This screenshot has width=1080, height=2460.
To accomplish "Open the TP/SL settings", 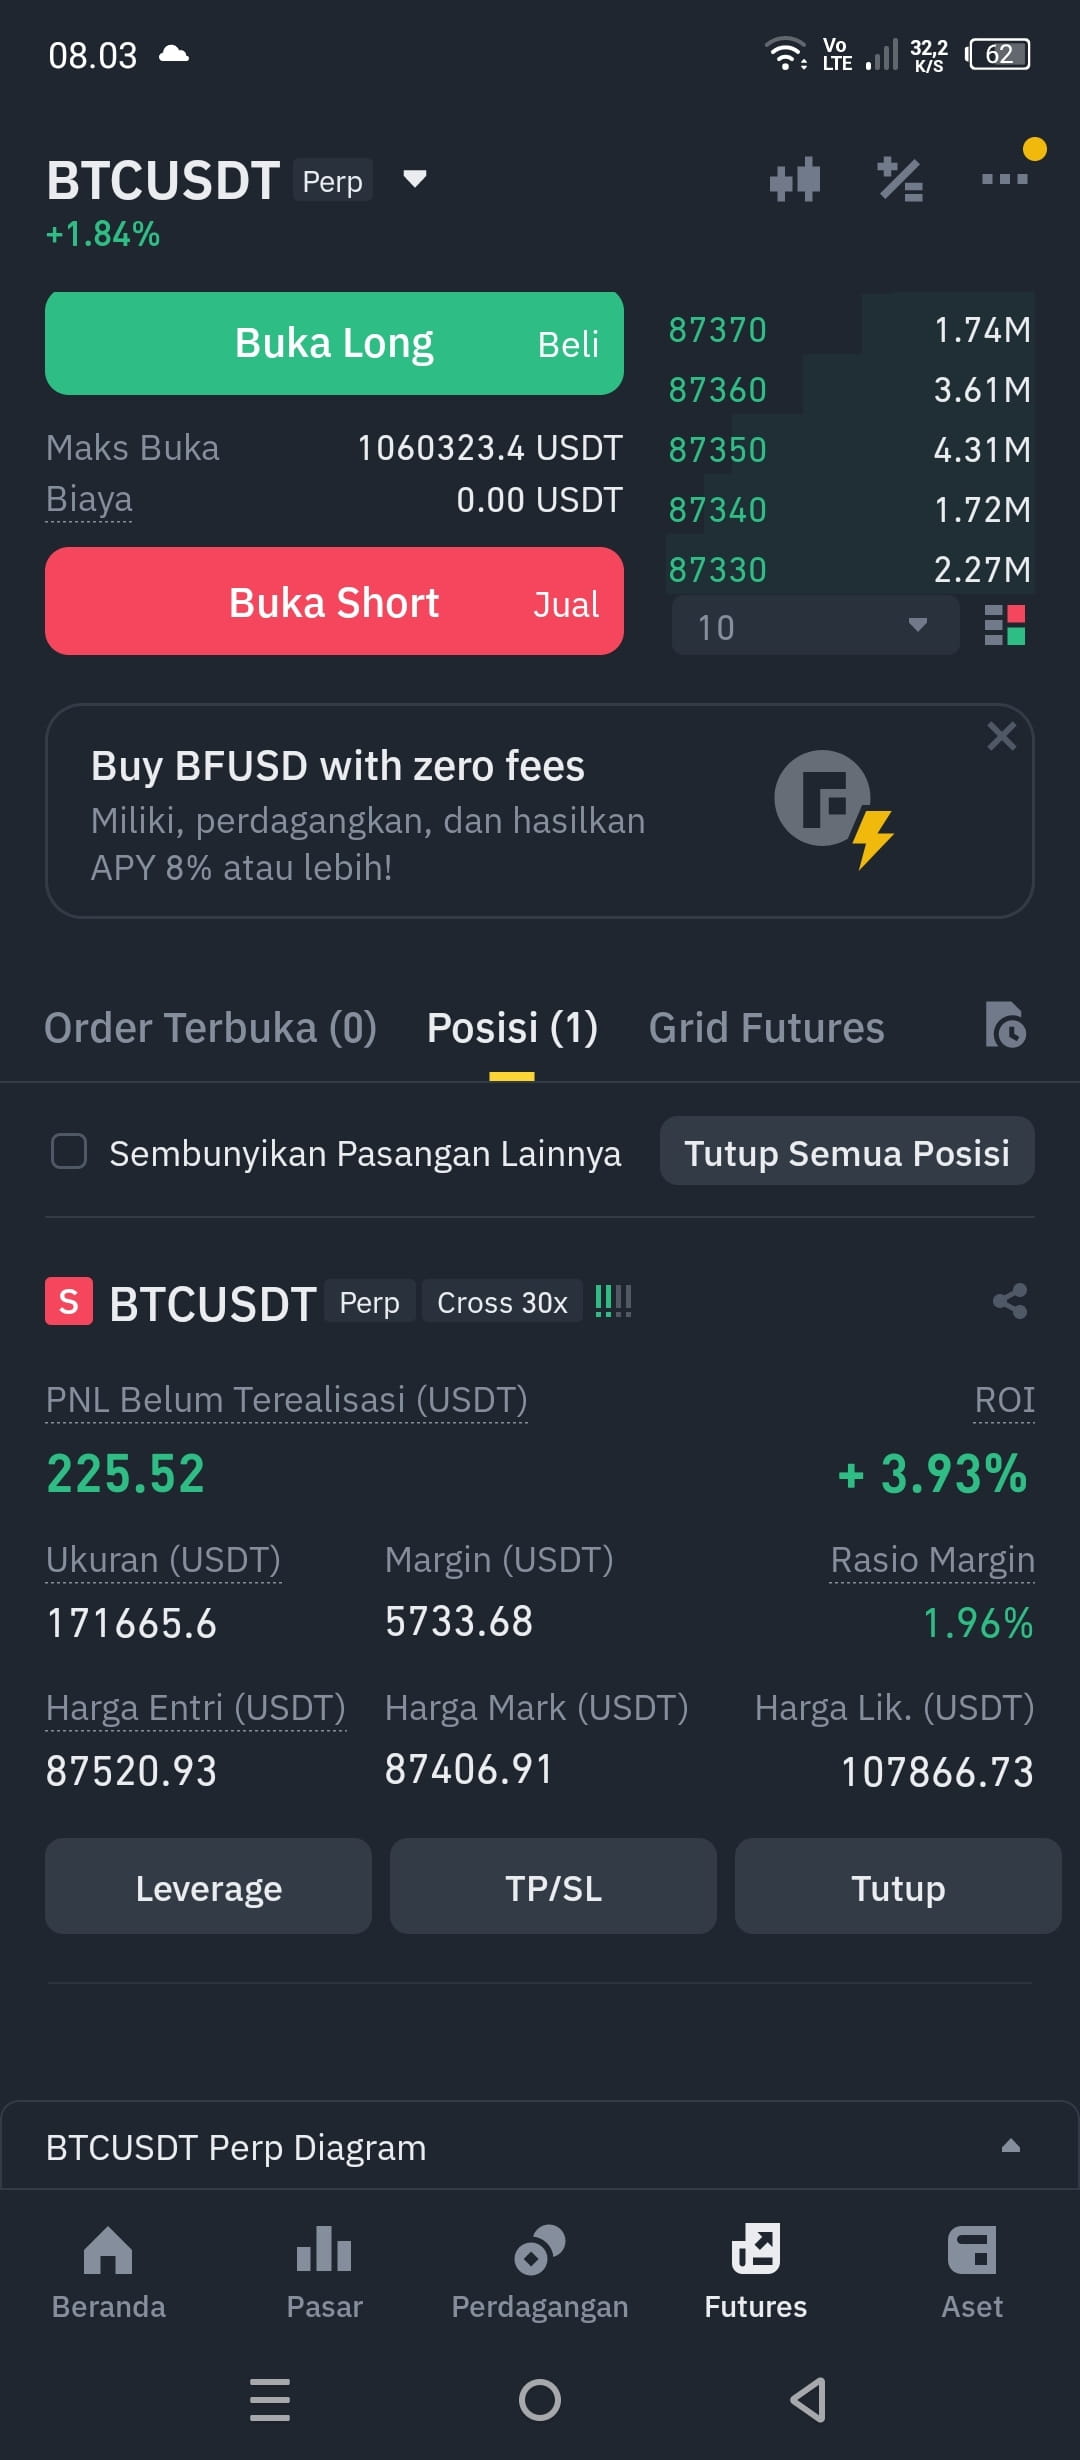I will click(x=553, y=1886).
